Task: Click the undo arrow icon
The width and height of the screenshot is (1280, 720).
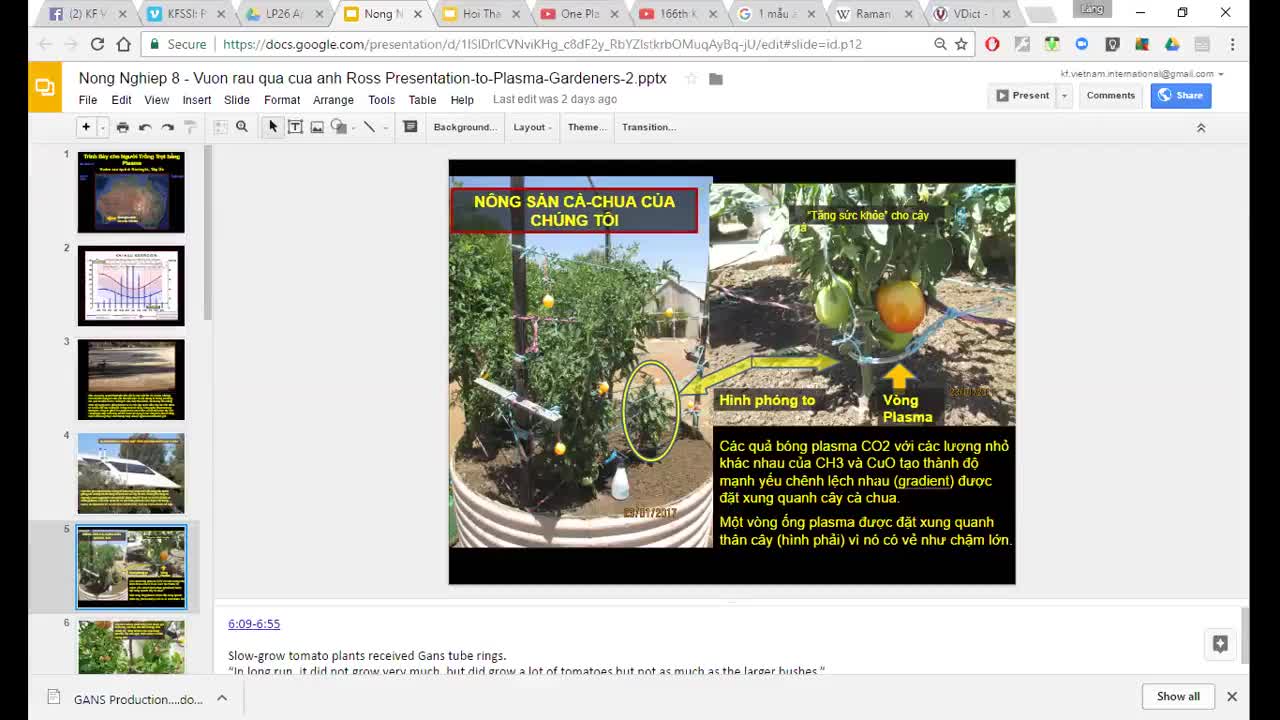Action: tap(145, 127)
